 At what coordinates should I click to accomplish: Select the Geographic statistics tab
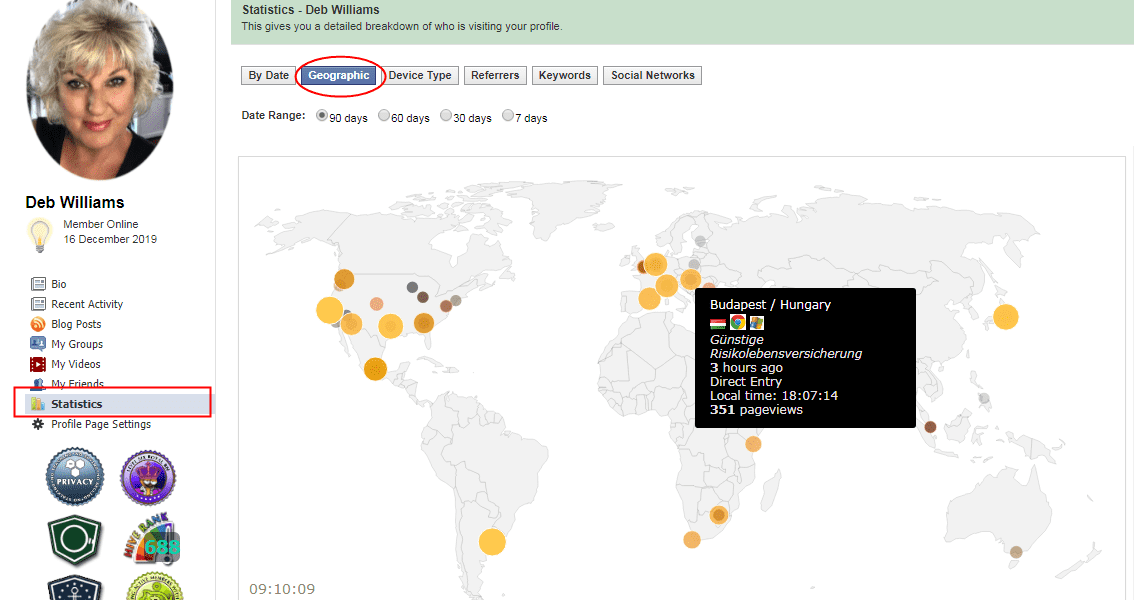338,75
